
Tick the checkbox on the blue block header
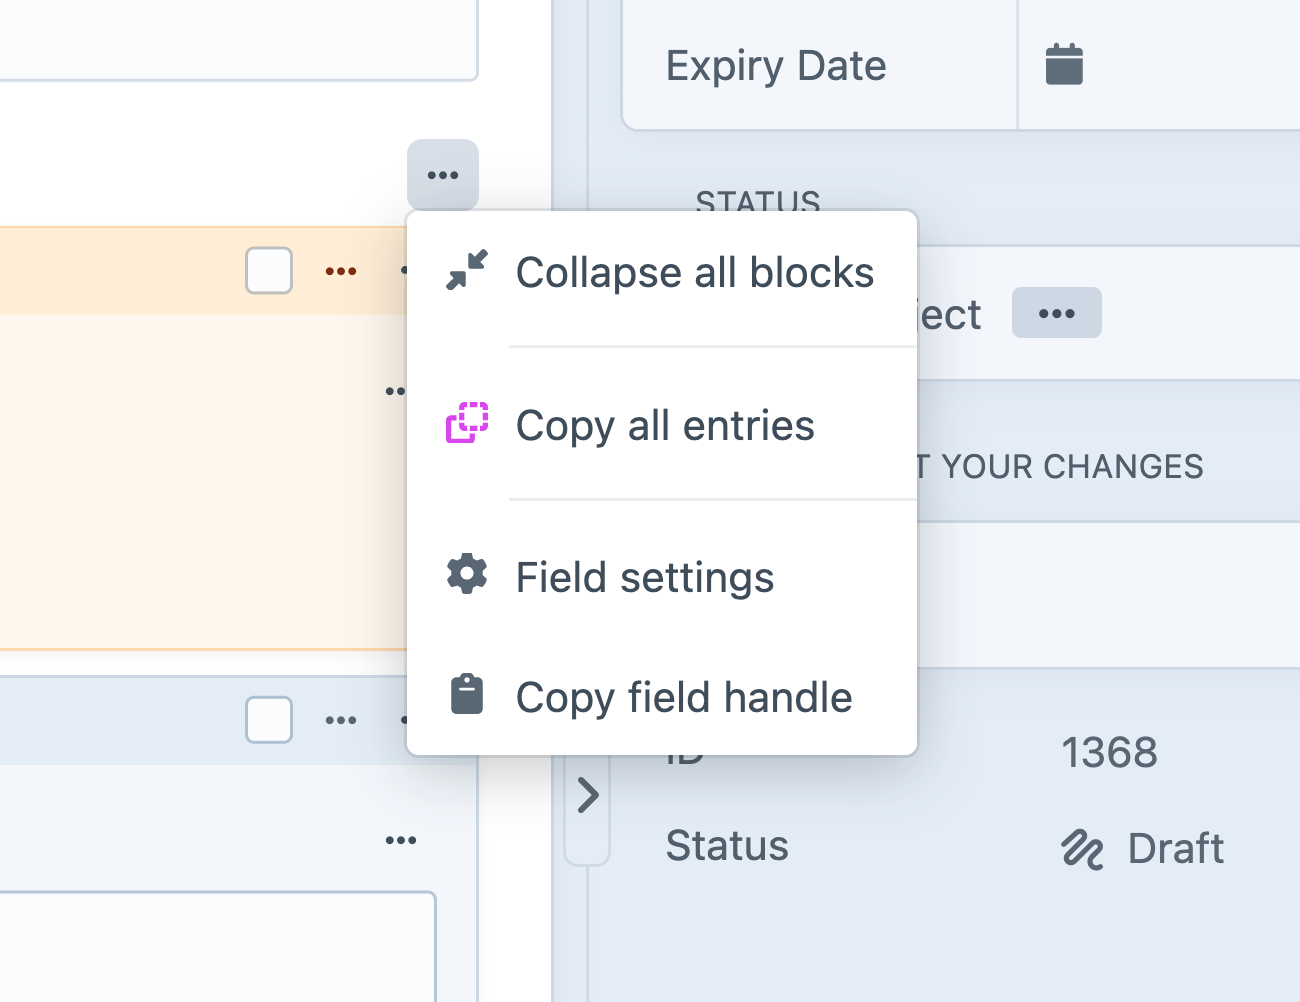pos(269,720)
